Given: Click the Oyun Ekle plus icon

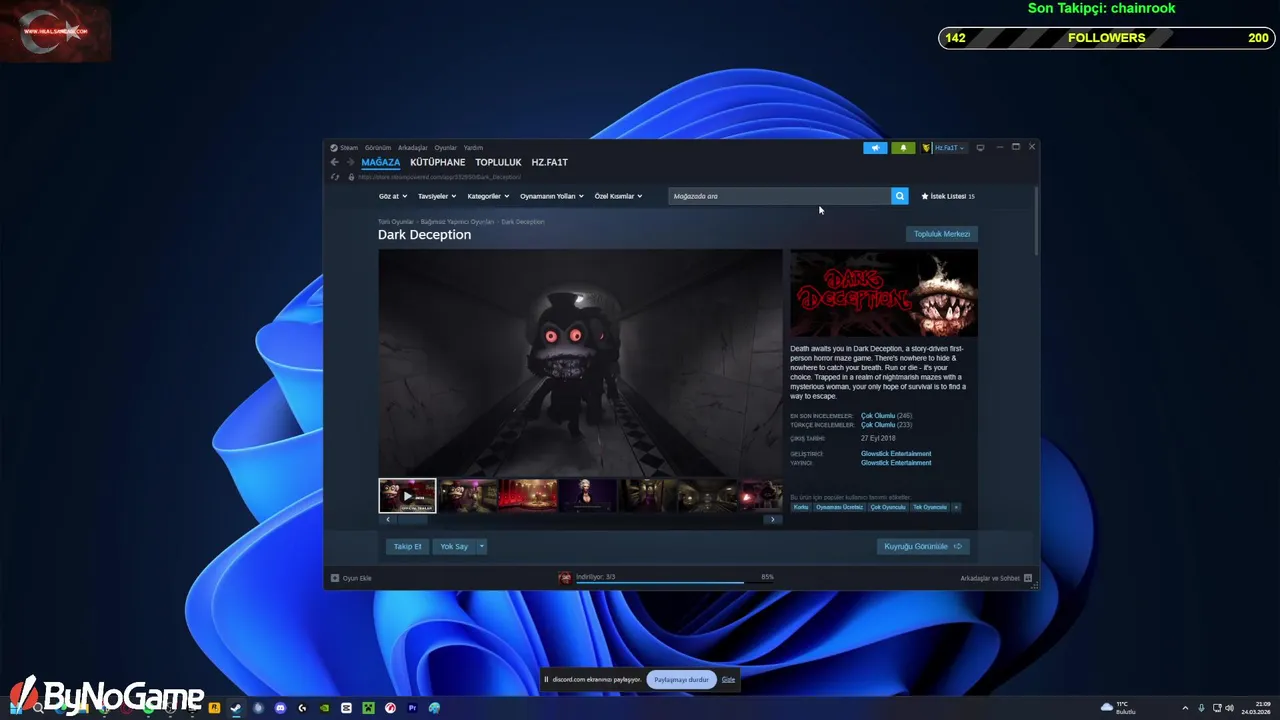Looking at the screenshot, I should [x=335, y=578].
